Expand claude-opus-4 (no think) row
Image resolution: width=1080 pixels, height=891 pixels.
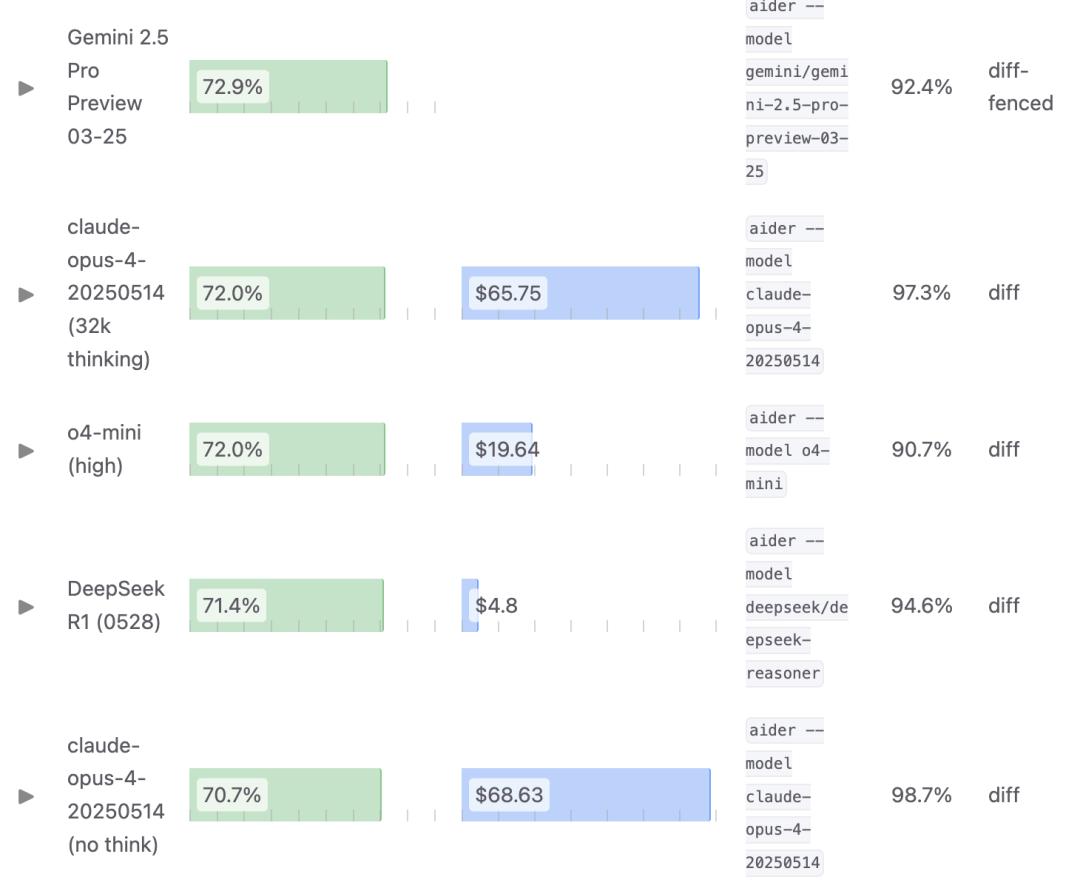[x=26, y=797]
